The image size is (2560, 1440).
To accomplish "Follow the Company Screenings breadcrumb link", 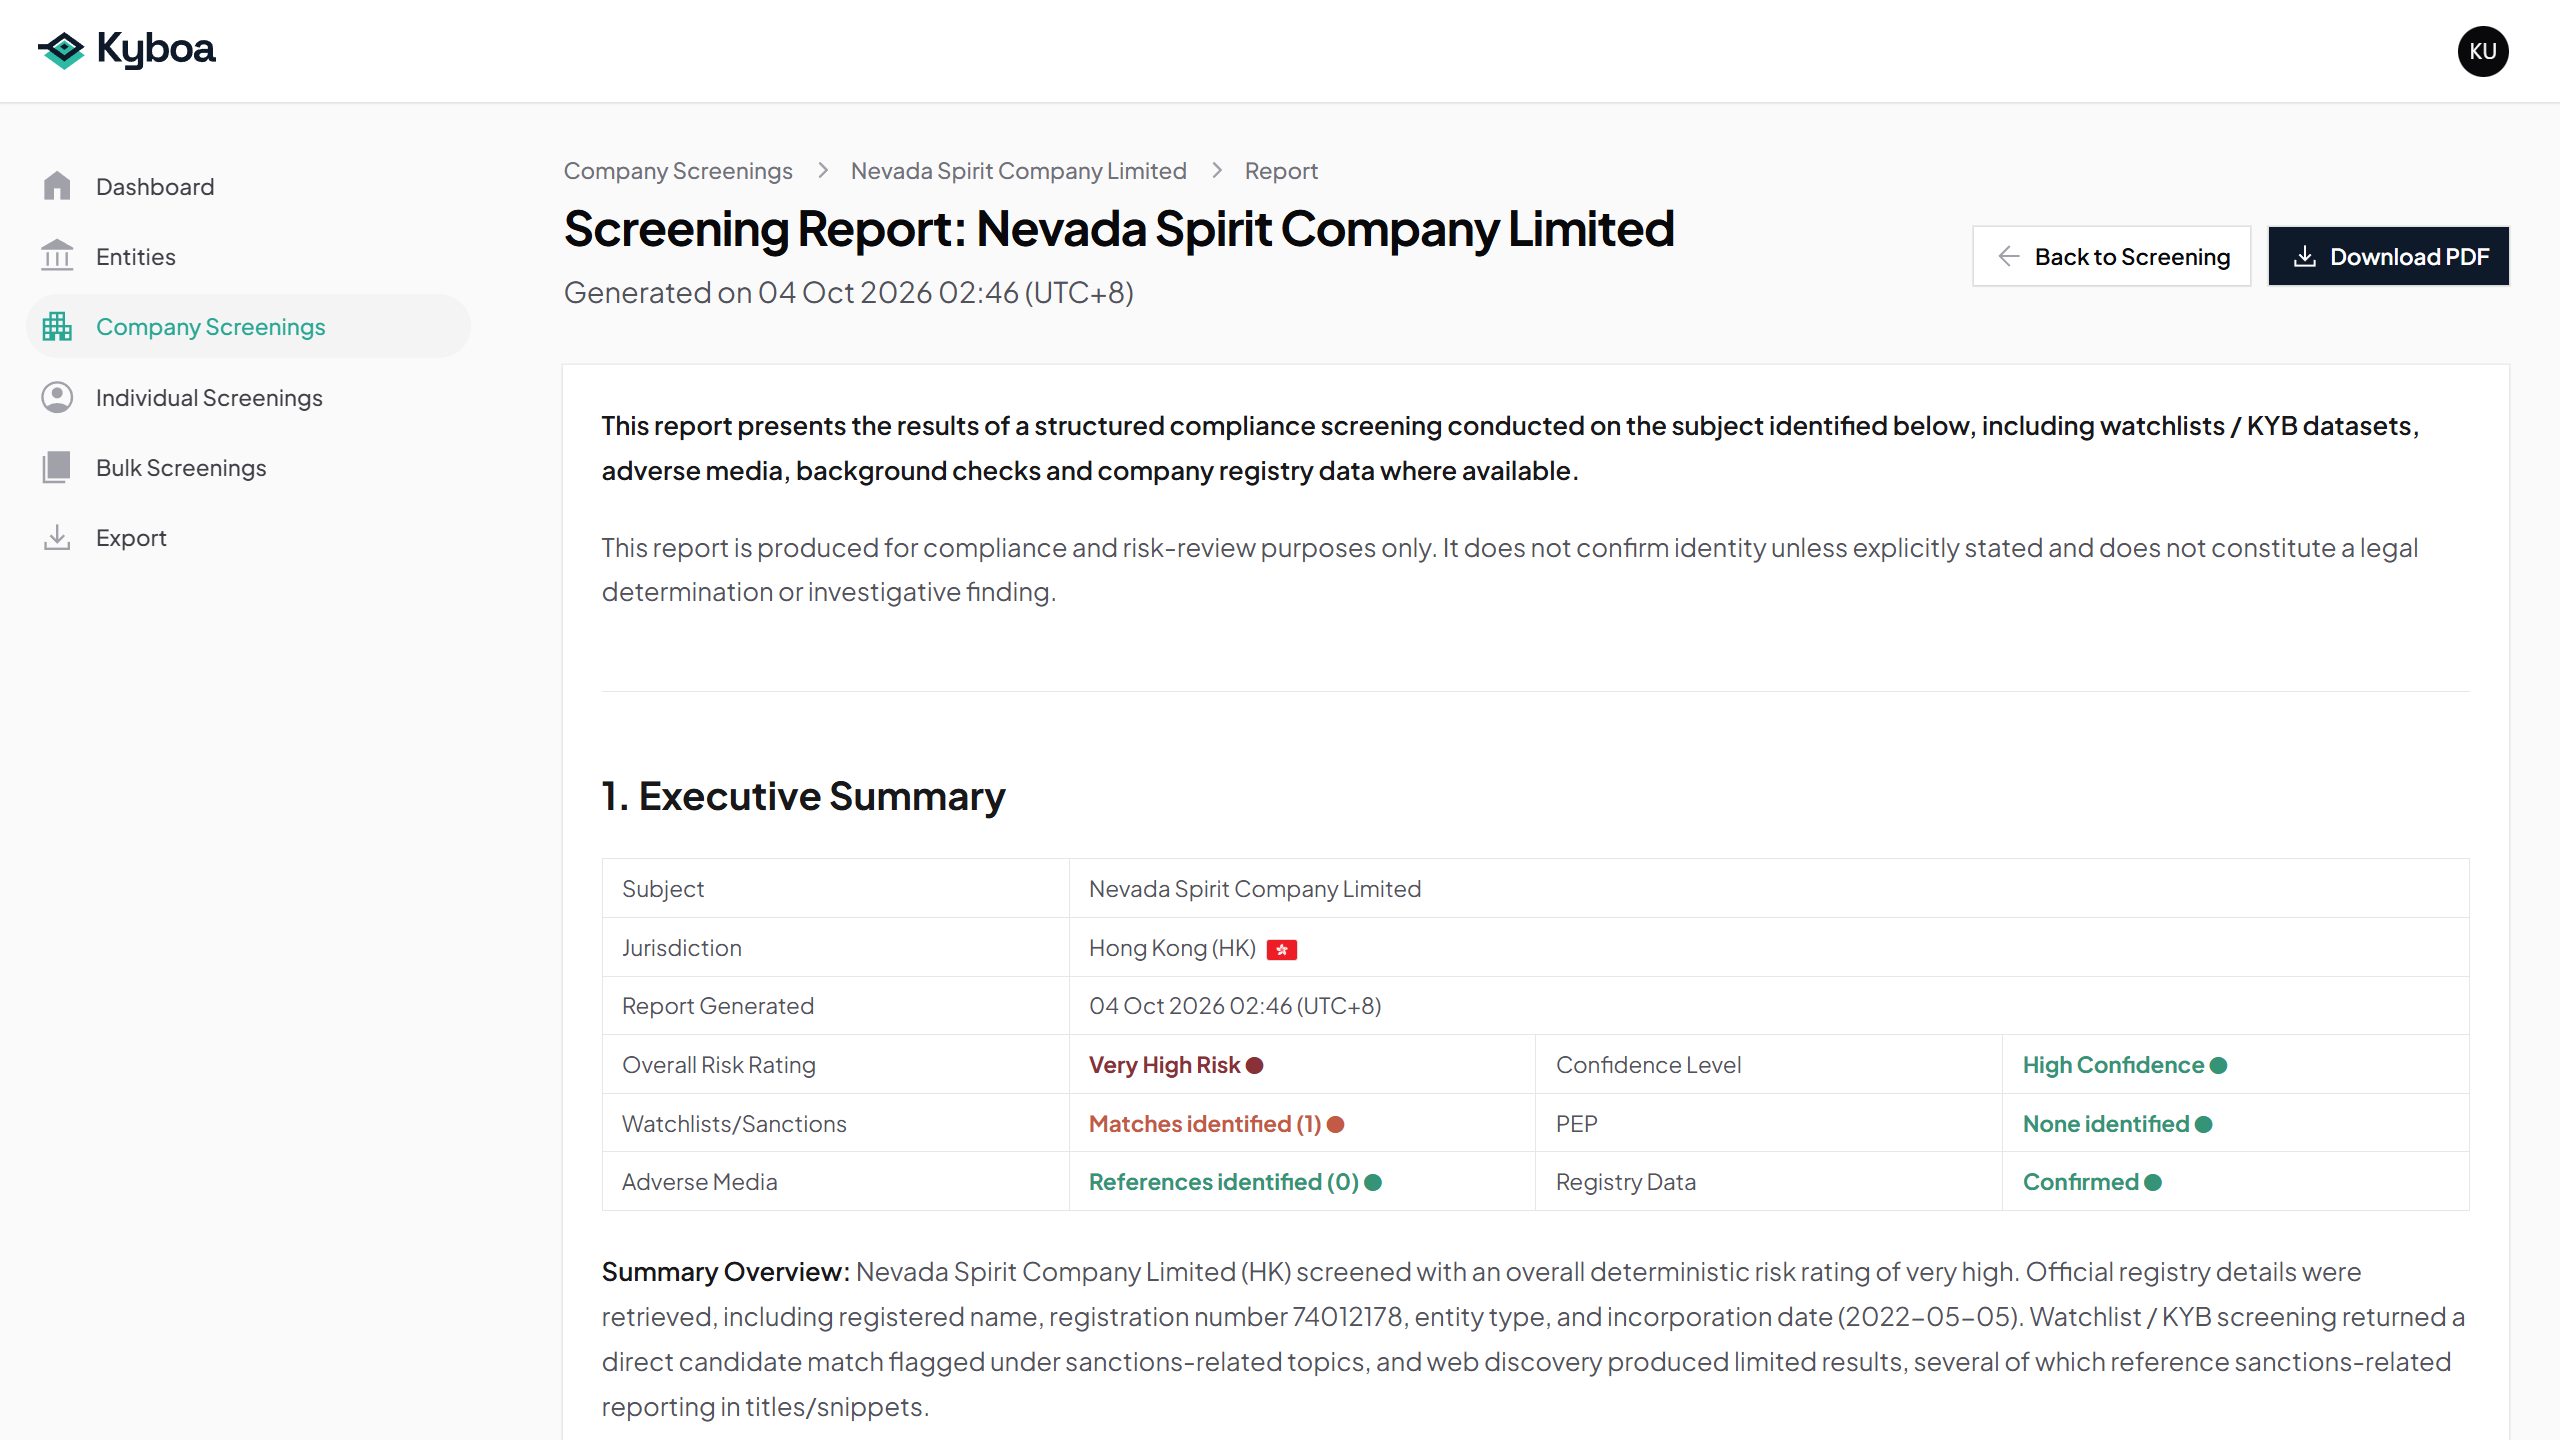I will tap(678, 171).
